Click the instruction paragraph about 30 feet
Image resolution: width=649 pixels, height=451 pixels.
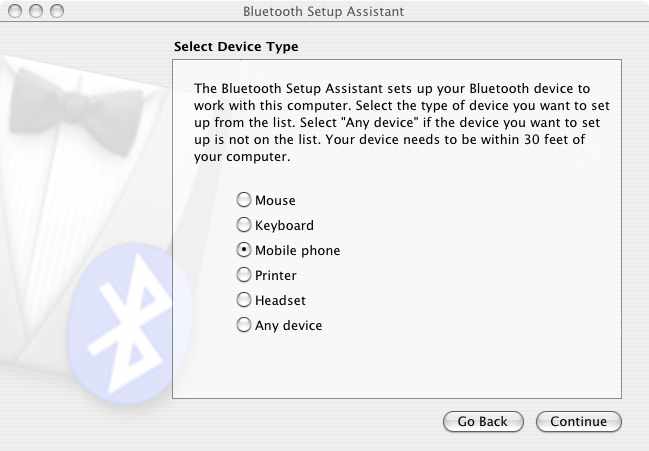(x=401, y=122)
